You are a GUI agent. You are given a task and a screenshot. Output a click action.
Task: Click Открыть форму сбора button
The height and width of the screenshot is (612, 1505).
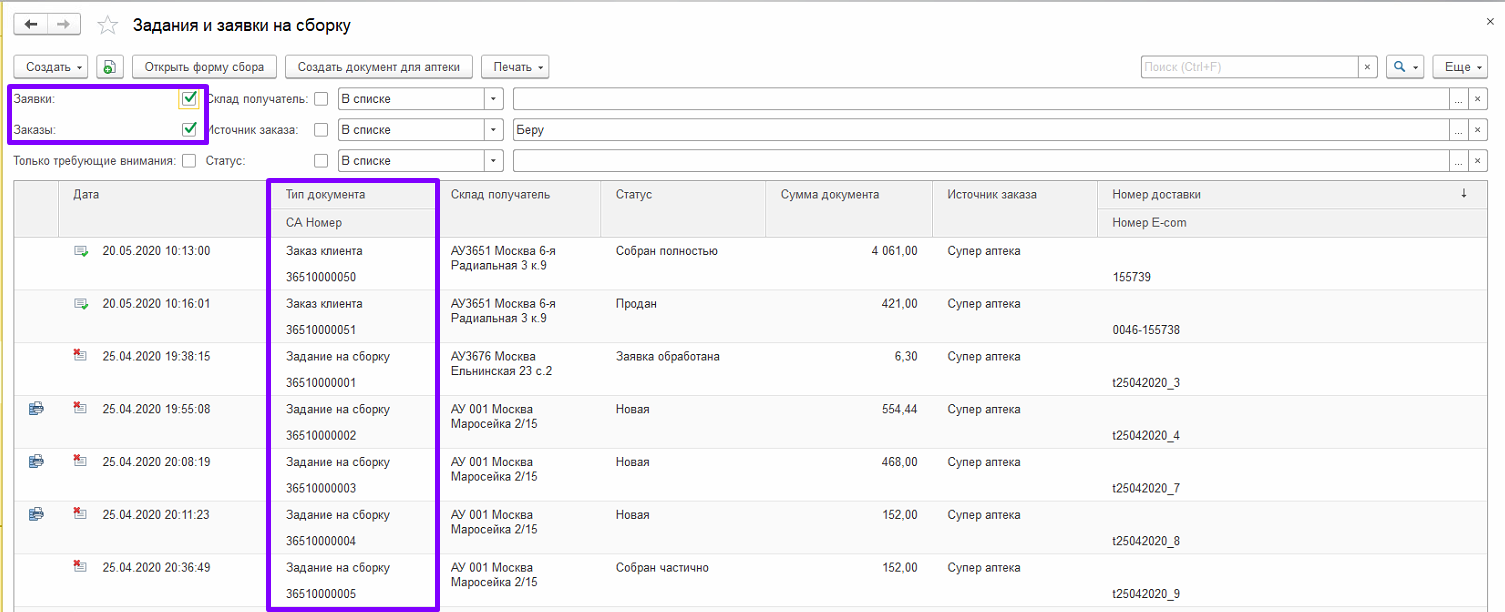tap(204, 67)
